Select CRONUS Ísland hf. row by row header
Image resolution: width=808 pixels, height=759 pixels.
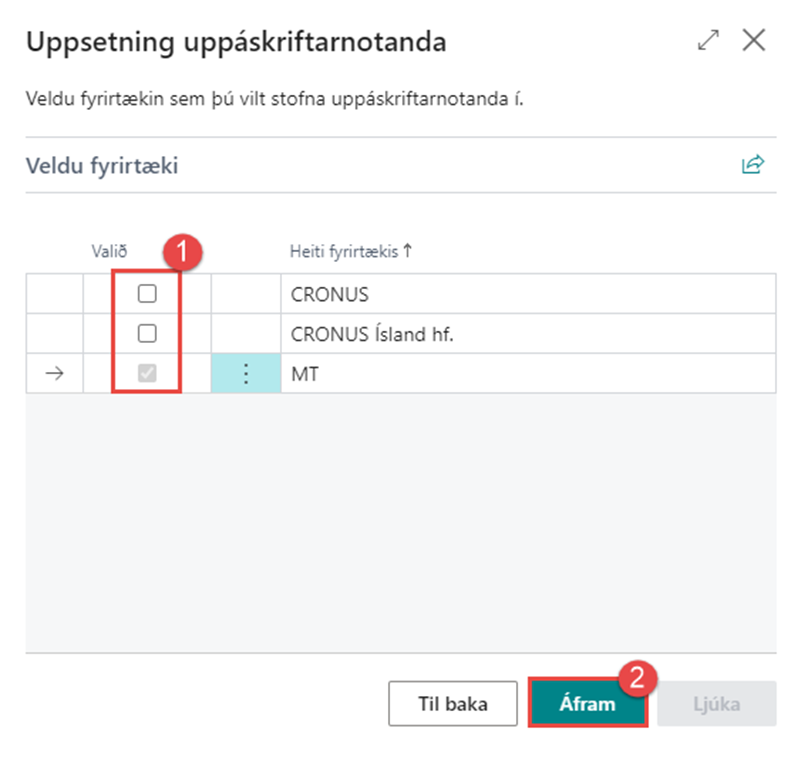[55, 334]
